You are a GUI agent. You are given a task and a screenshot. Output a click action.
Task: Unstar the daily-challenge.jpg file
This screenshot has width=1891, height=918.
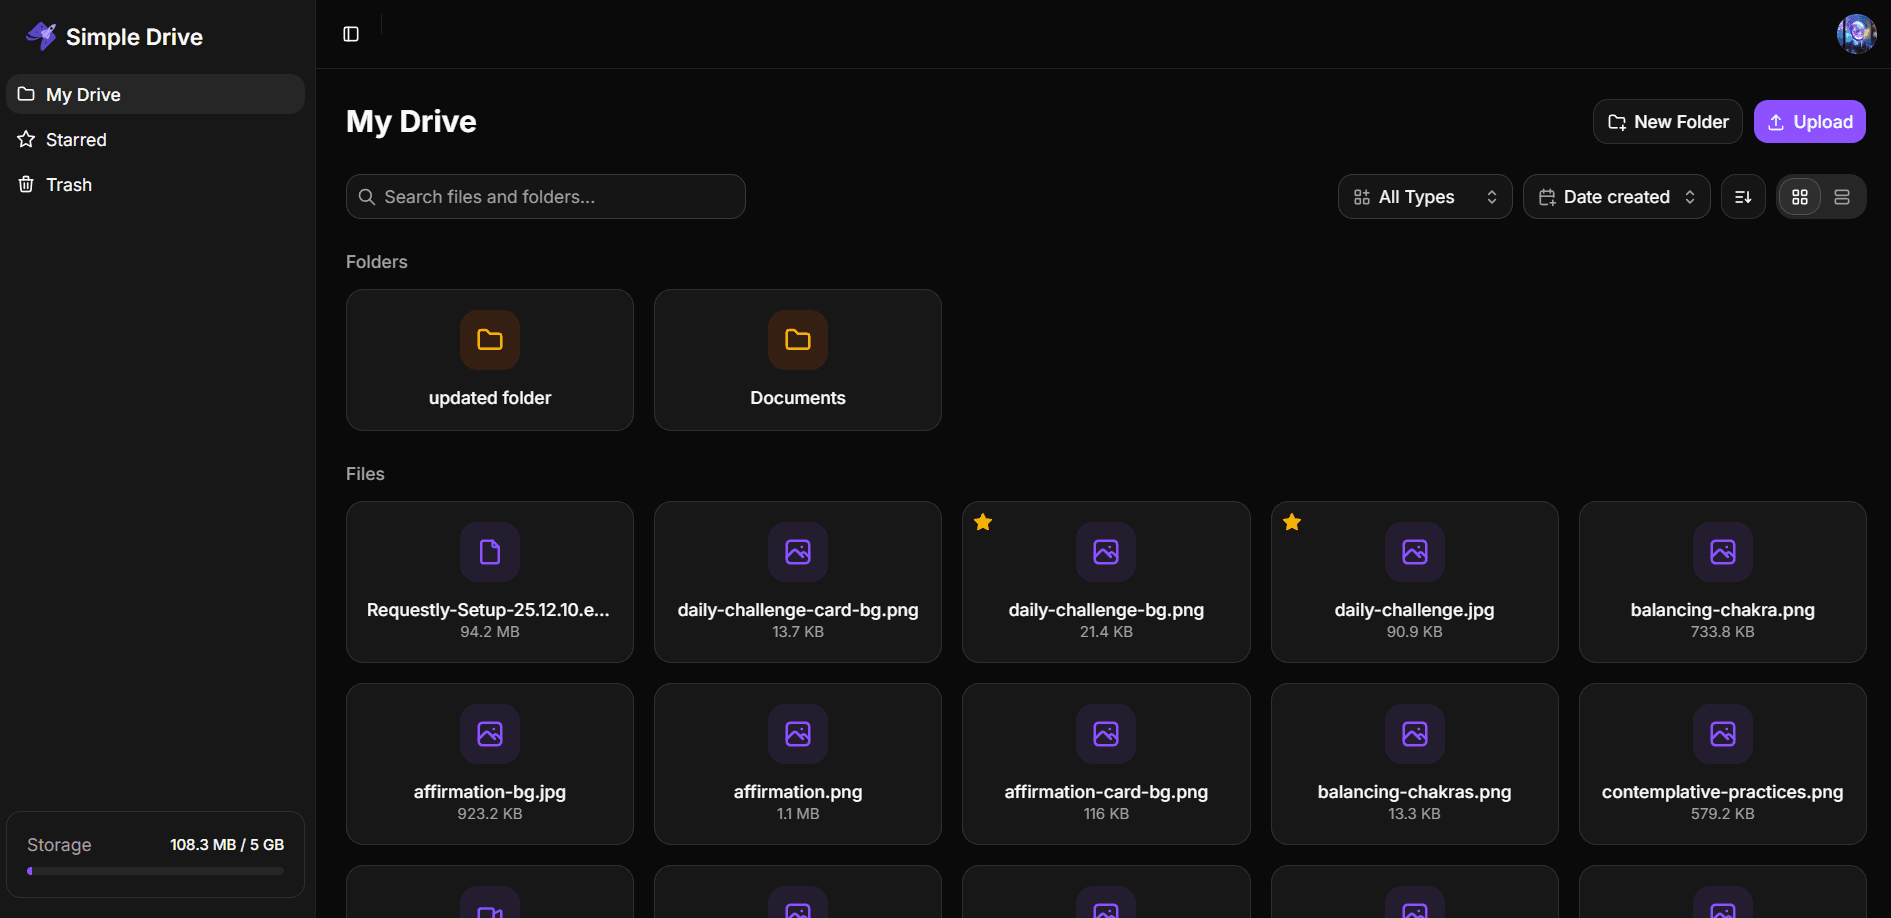point(1292,522)
